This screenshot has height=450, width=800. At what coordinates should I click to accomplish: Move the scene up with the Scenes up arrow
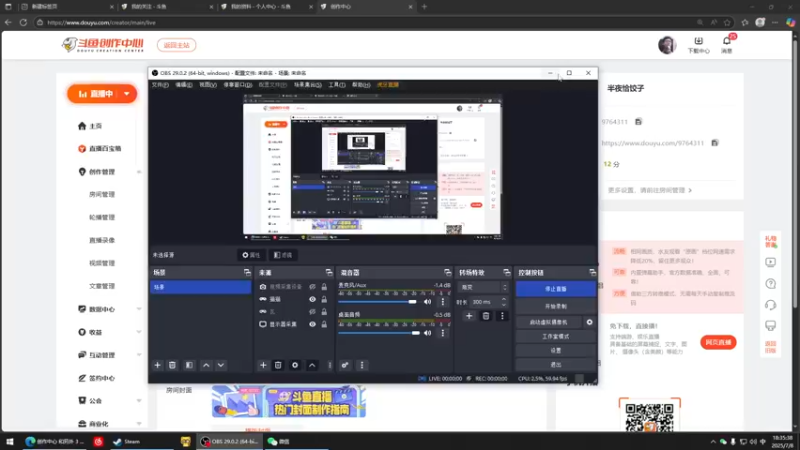(206, 365)
